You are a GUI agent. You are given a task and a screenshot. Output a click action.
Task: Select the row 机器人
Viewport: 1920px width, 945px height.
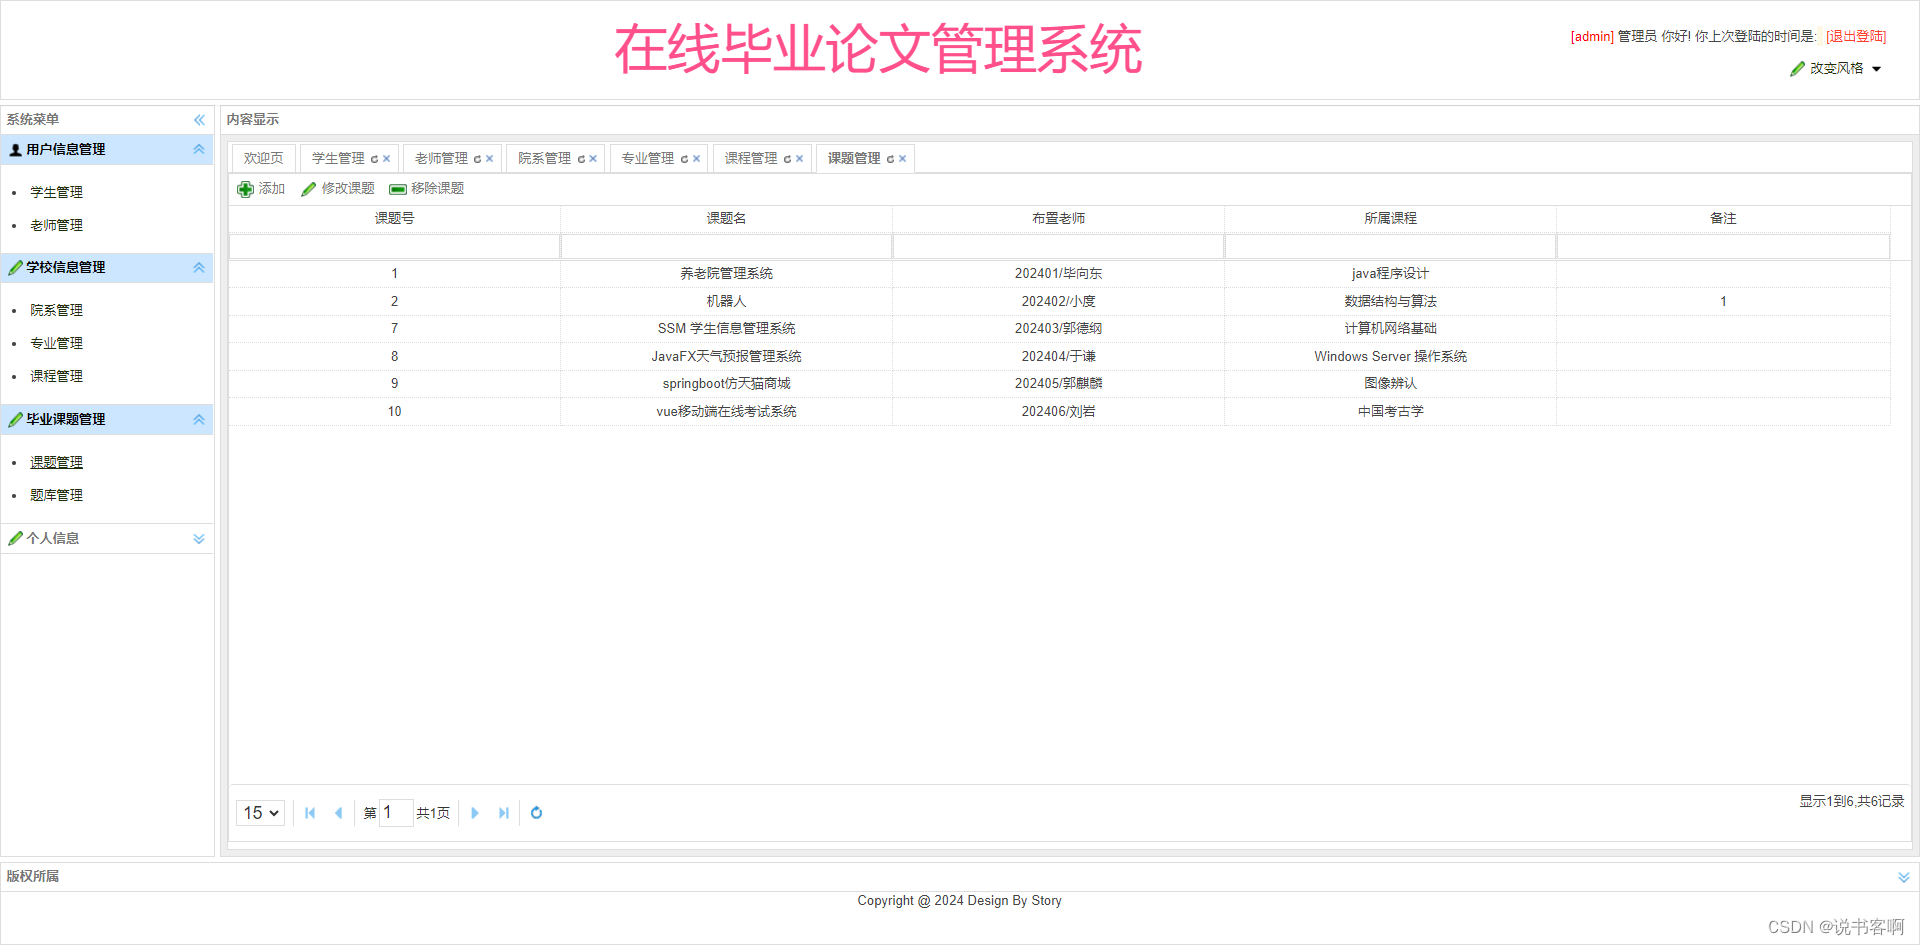1060,302
